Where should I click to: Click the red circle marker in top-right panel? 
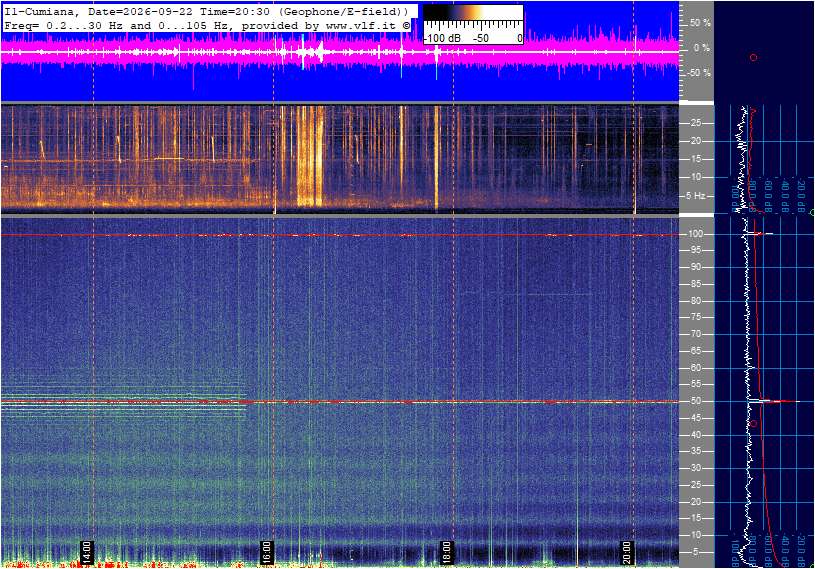tap(753, 58)
